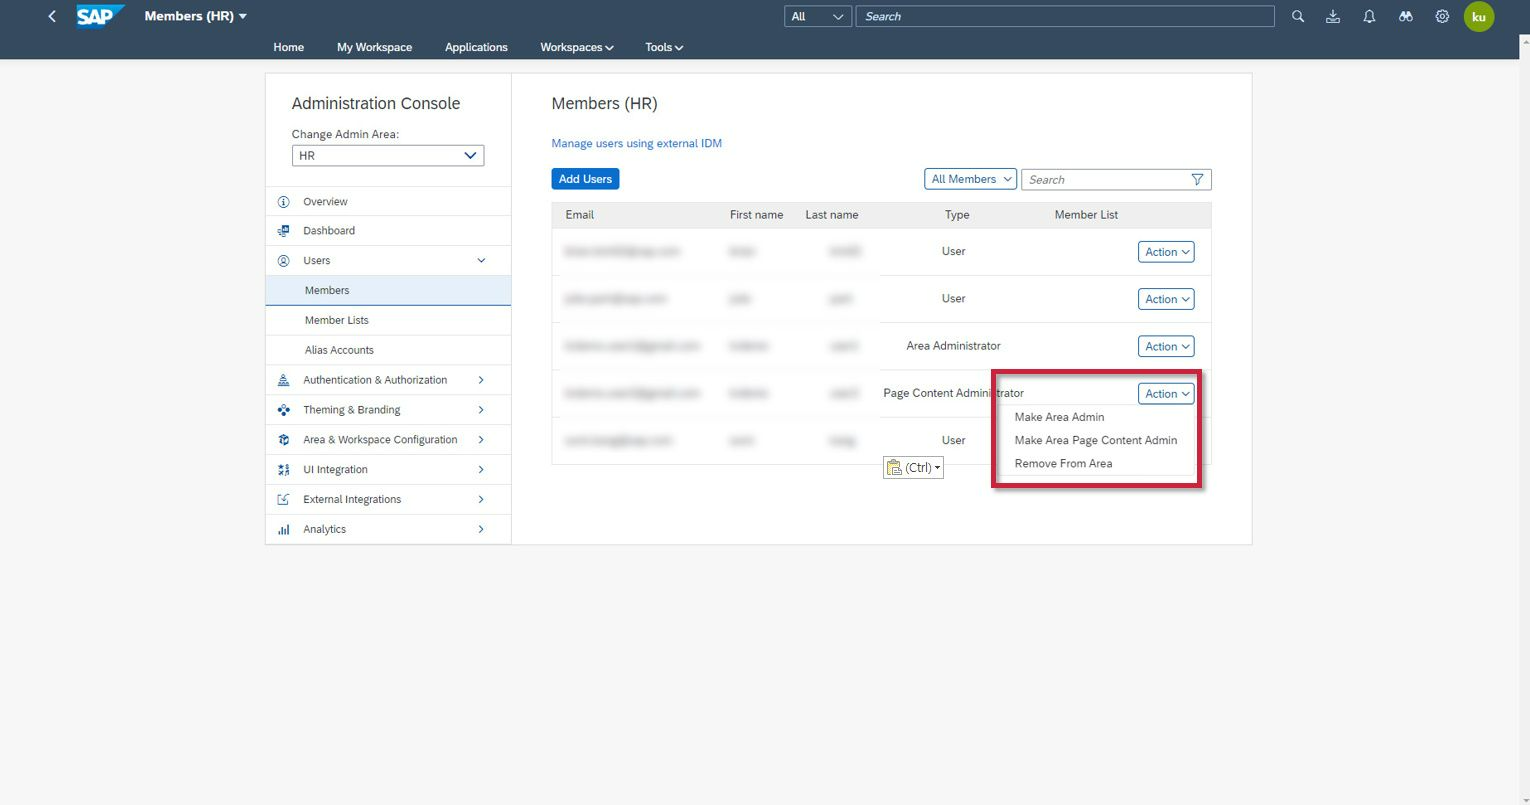Screen dimensions: 1530x805
Task: Click the Add Users button
Action: coord(585,179)
